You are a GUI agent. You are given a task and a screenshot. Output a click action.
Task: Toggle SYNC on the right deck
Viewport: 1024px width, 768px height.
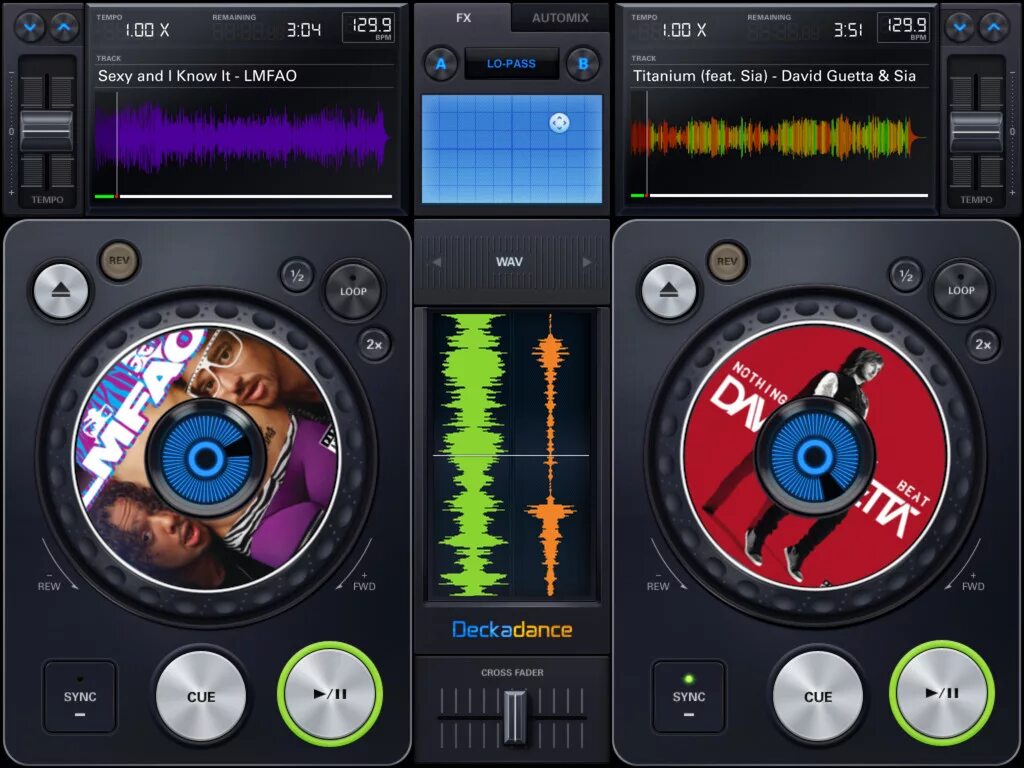(x=688, y=697)
